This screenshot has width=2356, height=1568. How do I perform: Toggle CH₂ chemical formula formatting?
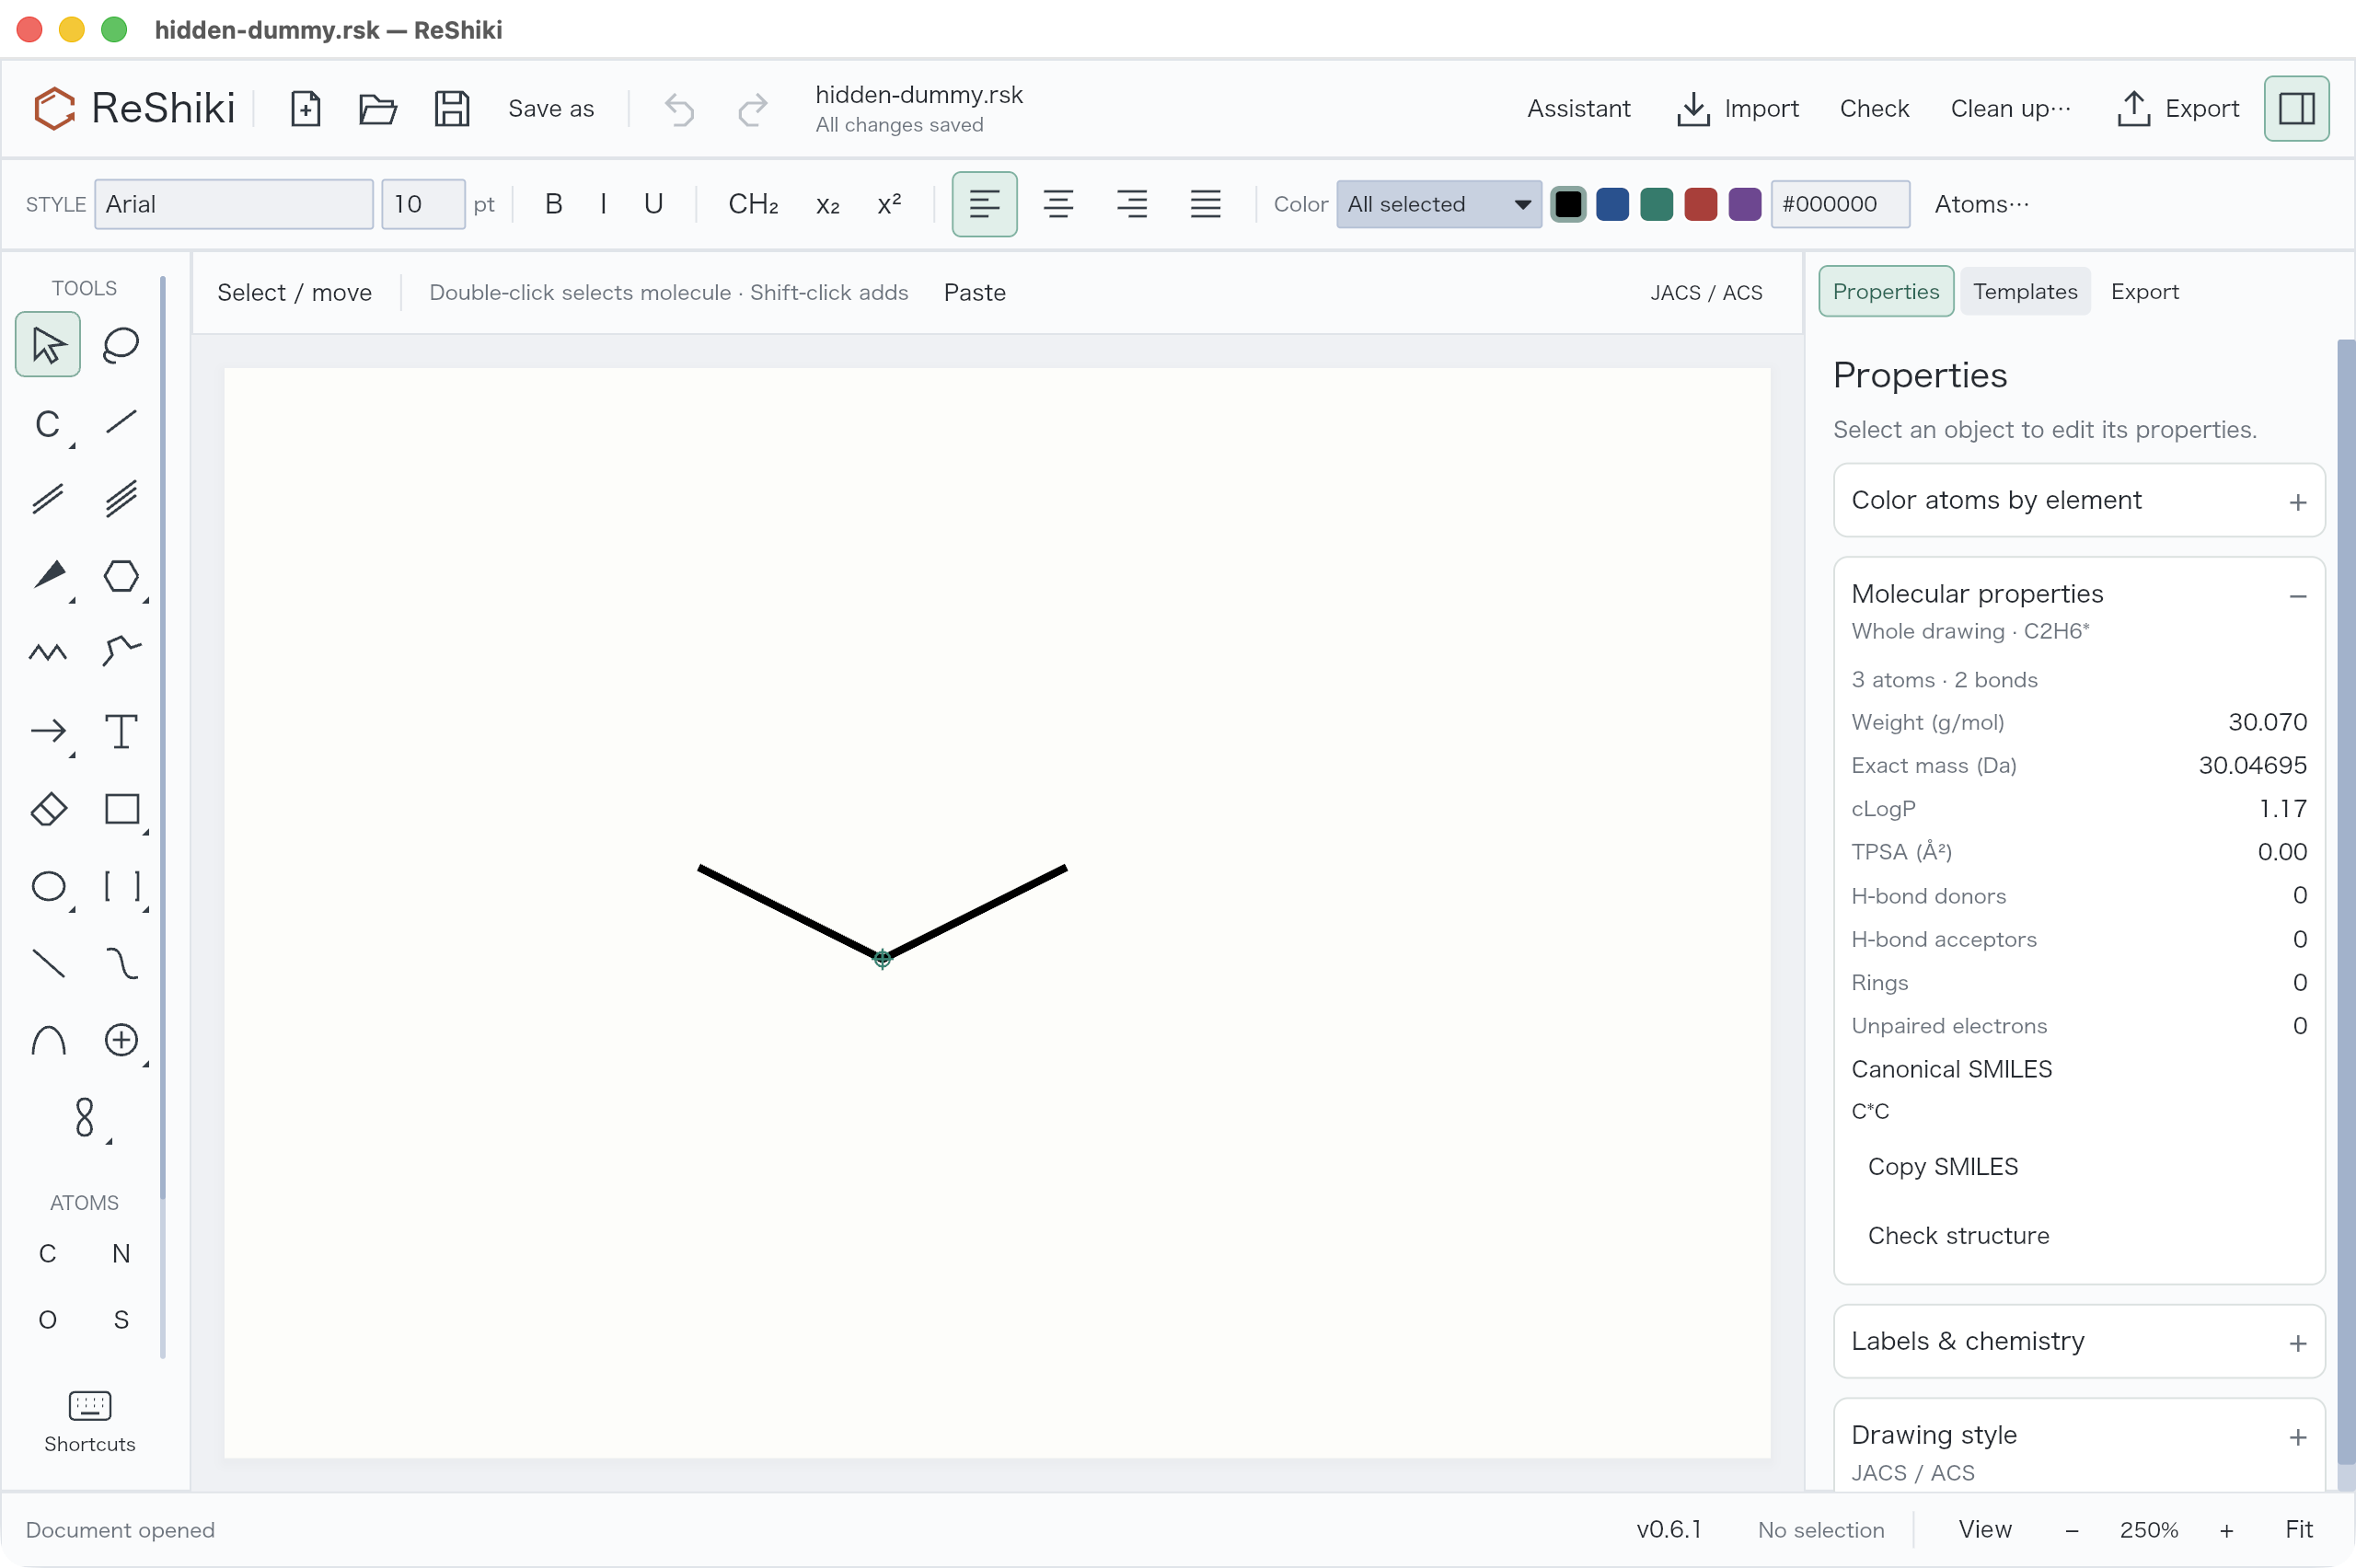tap(753, 204)
